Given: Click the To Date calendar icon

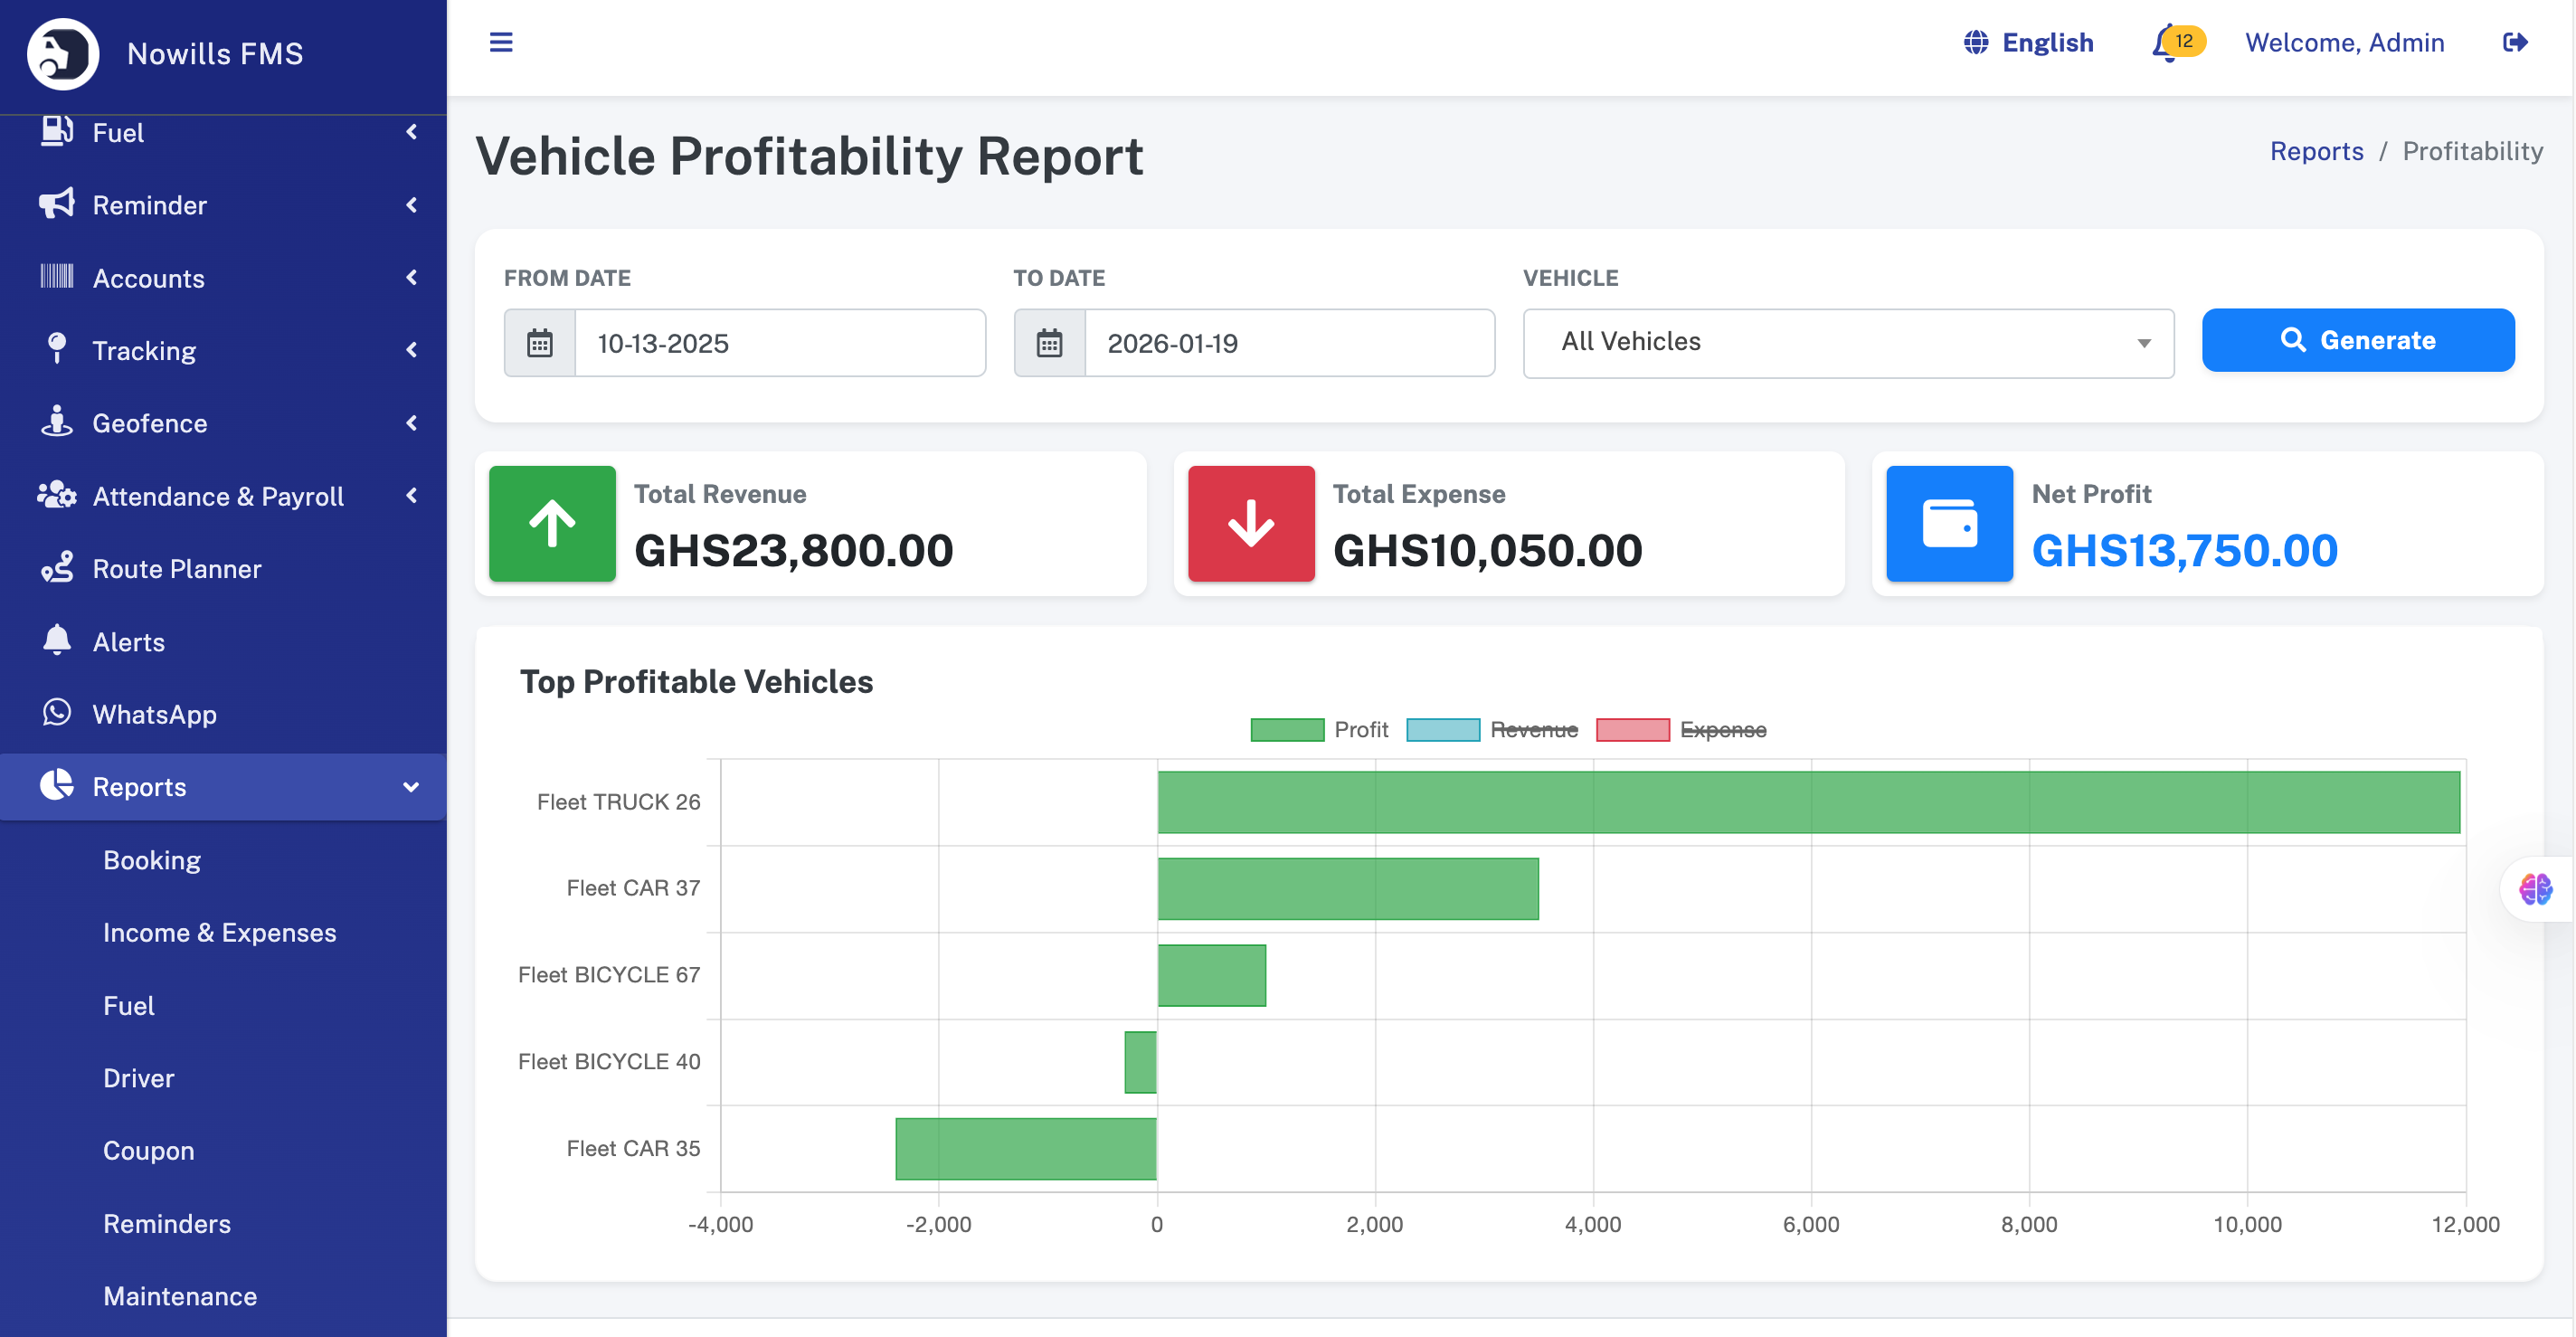Looking at the screenshot, I should pos(1049,343).
